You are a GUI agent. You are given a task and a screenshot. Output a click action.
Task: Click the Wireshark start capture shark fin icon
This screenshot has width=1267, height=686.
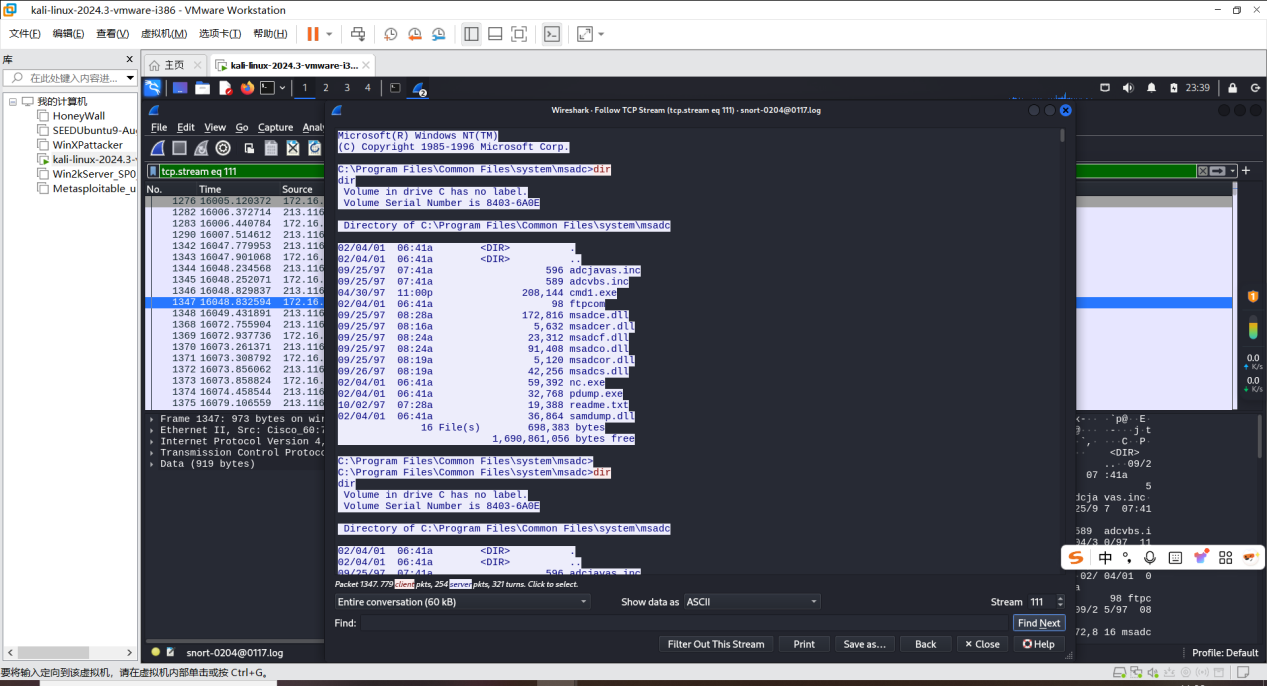coord(157,148)
